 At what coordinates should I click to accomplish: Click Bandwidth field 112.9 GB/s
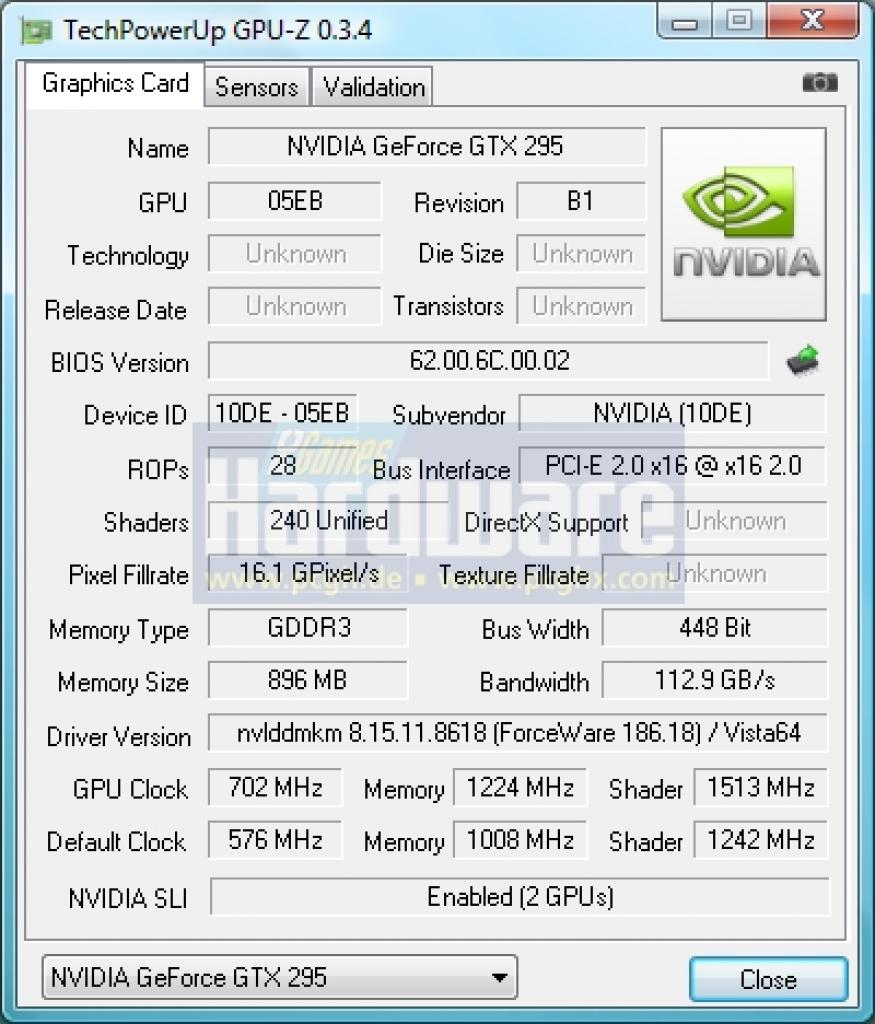714,680
